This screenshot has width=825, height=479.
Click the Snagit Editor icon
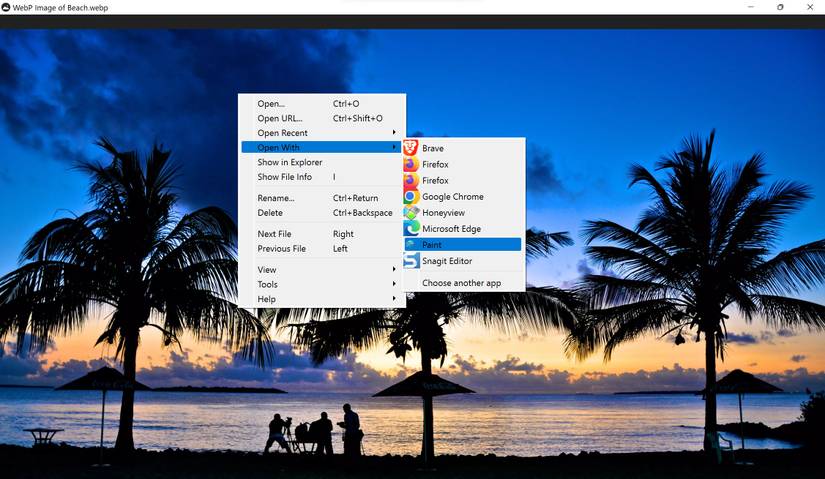tap(411, 261)
